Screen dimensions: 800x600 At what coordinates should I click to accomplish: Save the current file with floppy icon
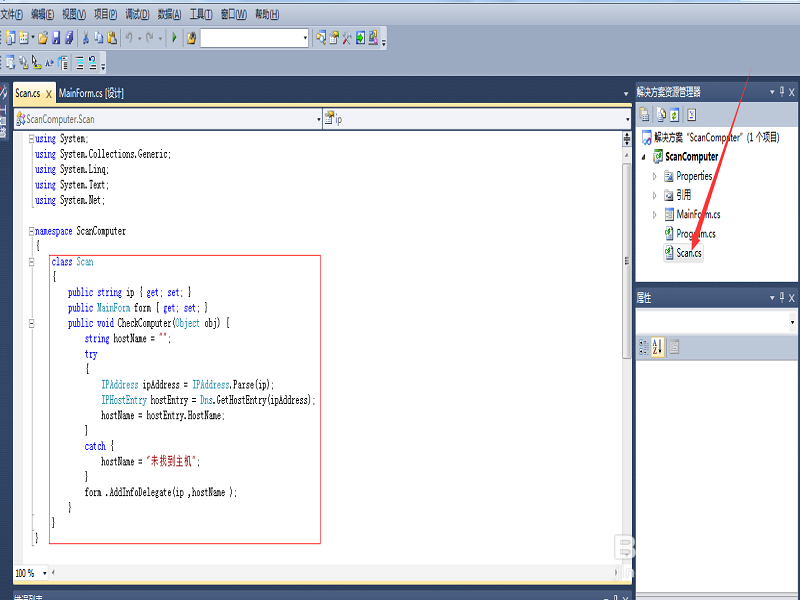(x=56, y=38)
